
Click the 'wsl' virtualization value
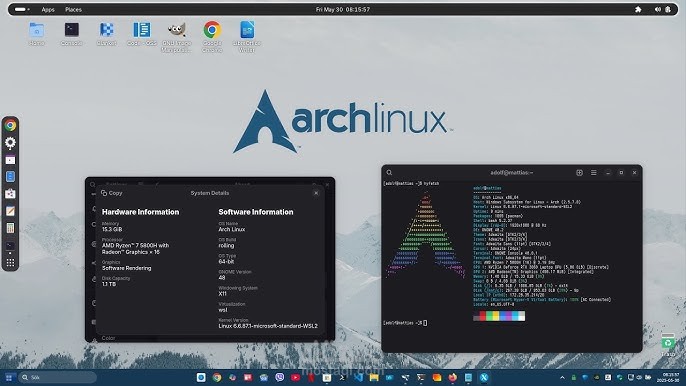(x=223, y=310)
